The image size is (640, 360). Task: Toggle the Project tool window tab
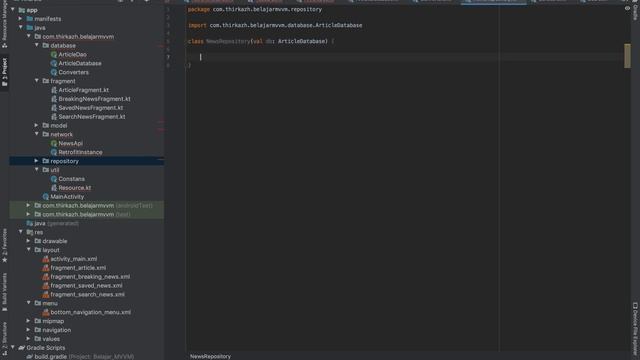[4, 72]
